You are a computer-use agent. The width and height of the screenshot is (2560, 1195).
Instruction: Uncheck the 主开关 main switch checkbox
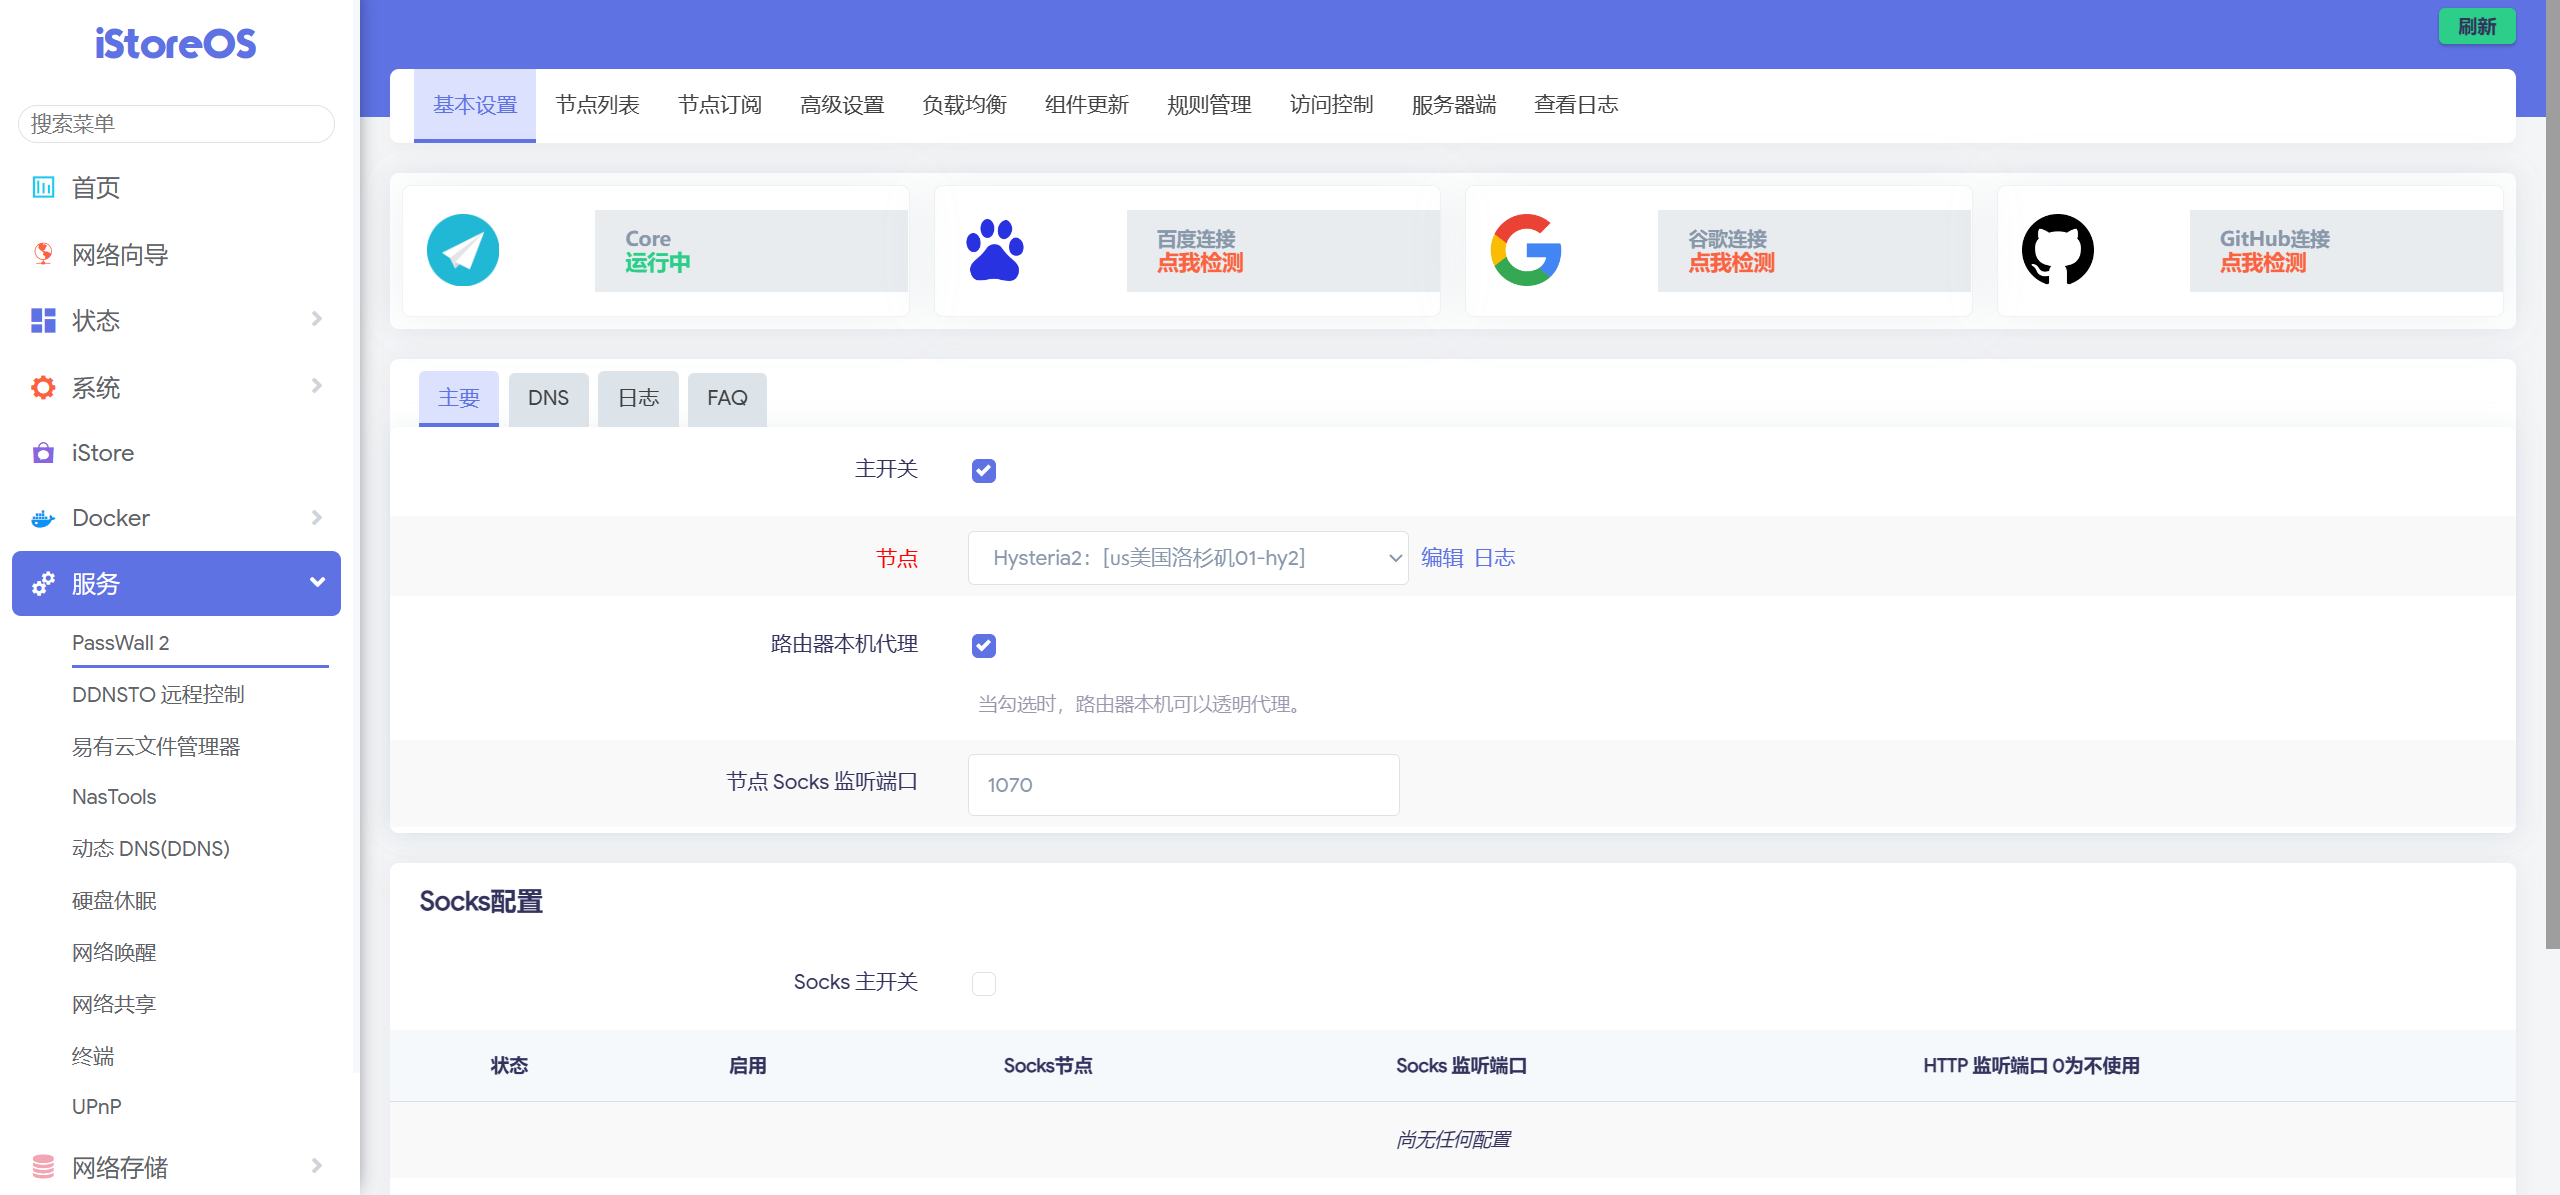(984, 470)
